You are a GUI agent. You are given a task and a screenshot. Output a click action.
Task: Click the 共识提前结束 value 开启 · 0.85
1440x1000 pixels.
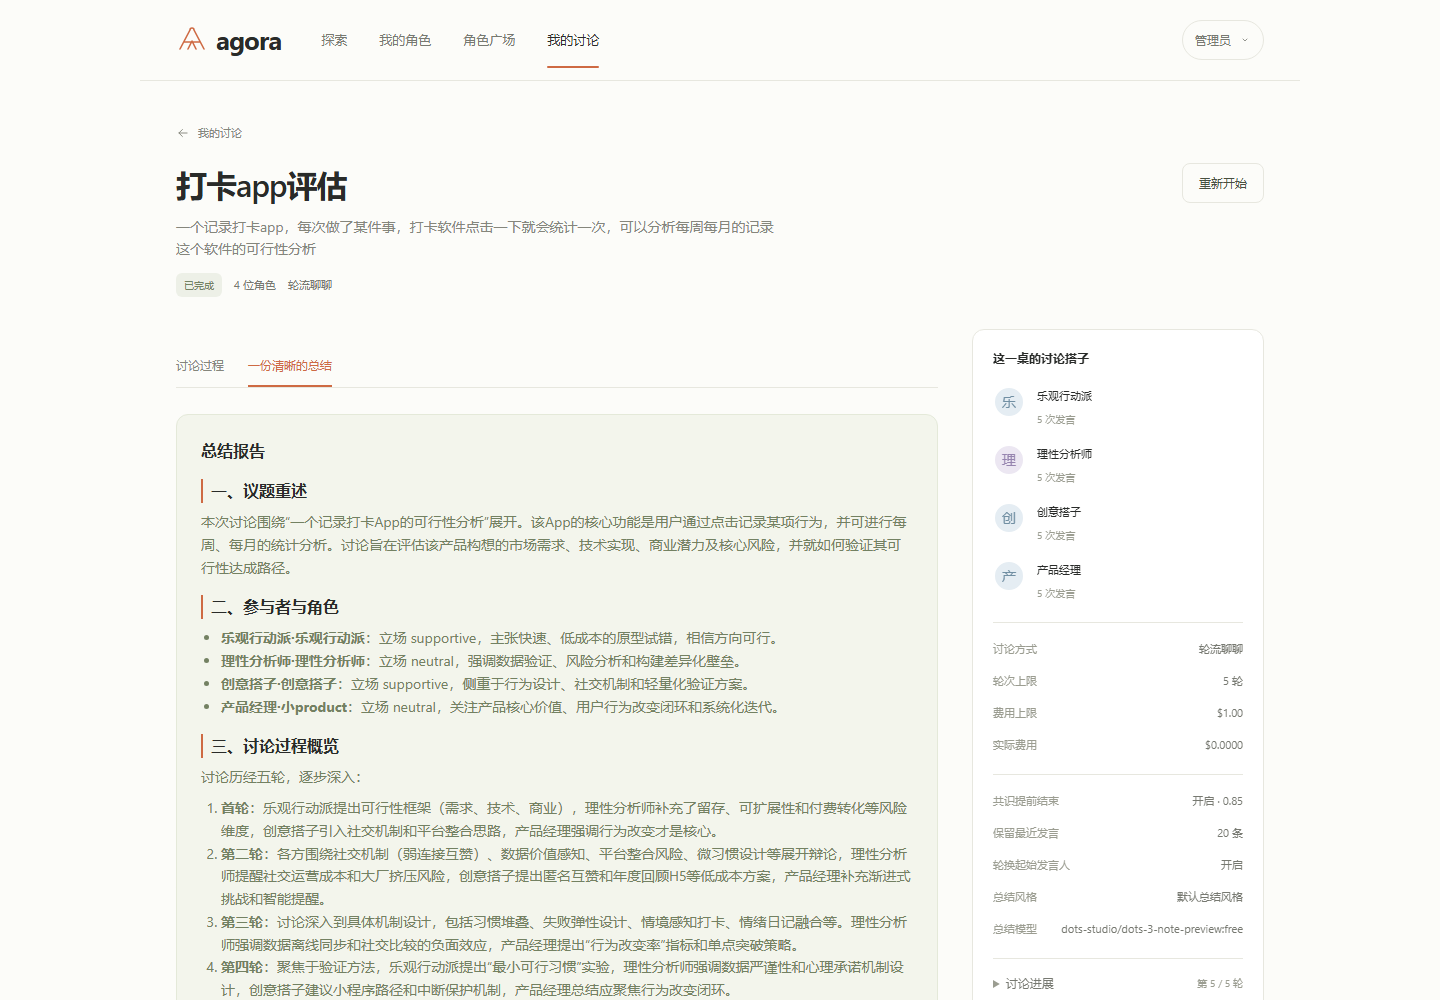1217,801
